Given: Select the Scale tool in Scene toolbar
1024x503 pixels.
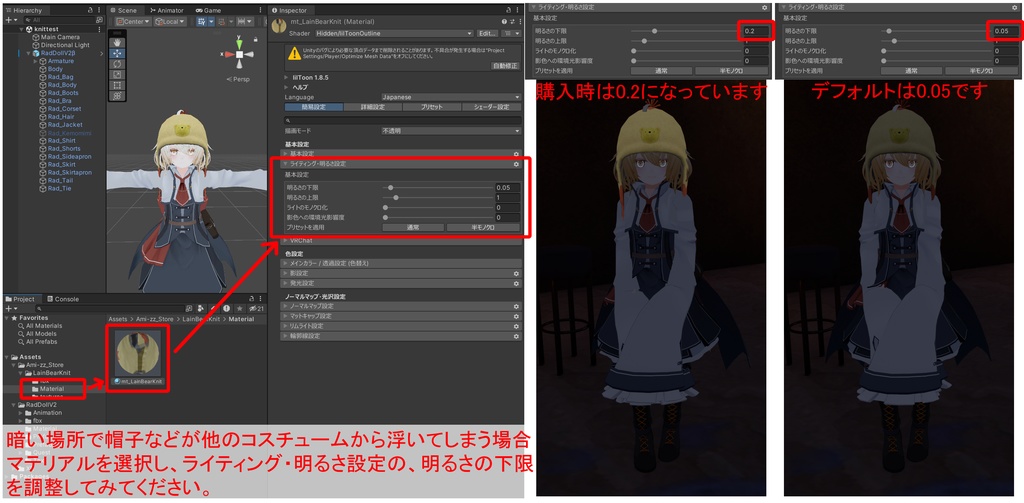Looking at the screenshot, I should pyautogui.click(x=117, y=74).
